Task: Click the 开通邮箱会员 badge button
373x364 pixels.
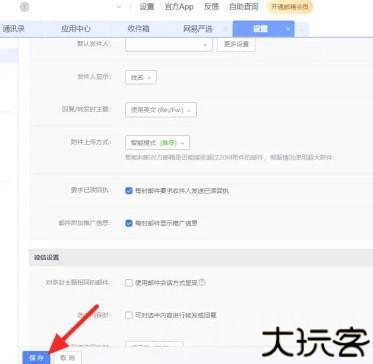Action: coord(290,7)
